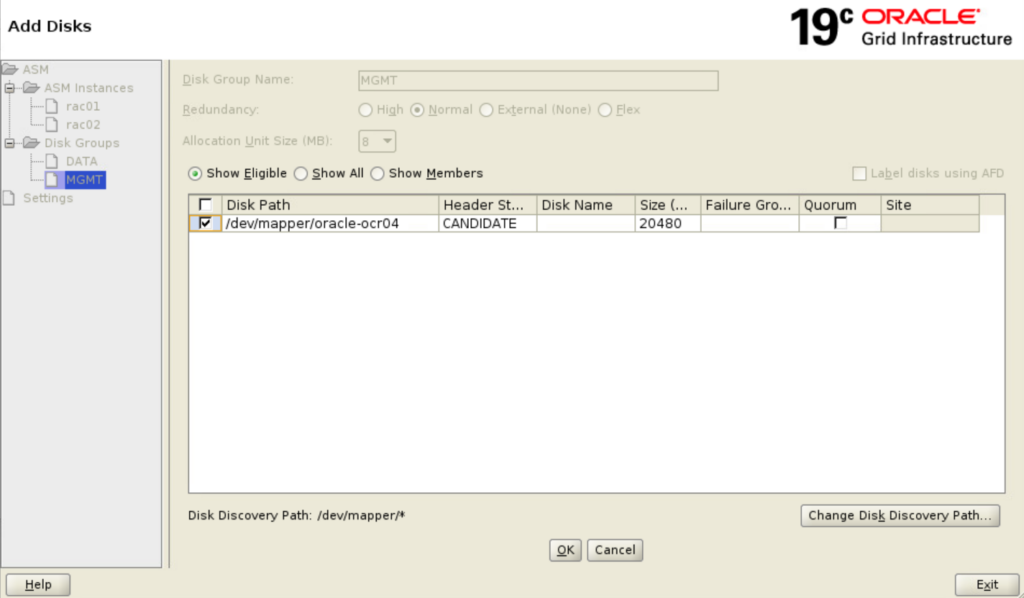Toggle the select-all checkbox in table header
This screenshot has height=598, width=1024.
pos(205,205)
